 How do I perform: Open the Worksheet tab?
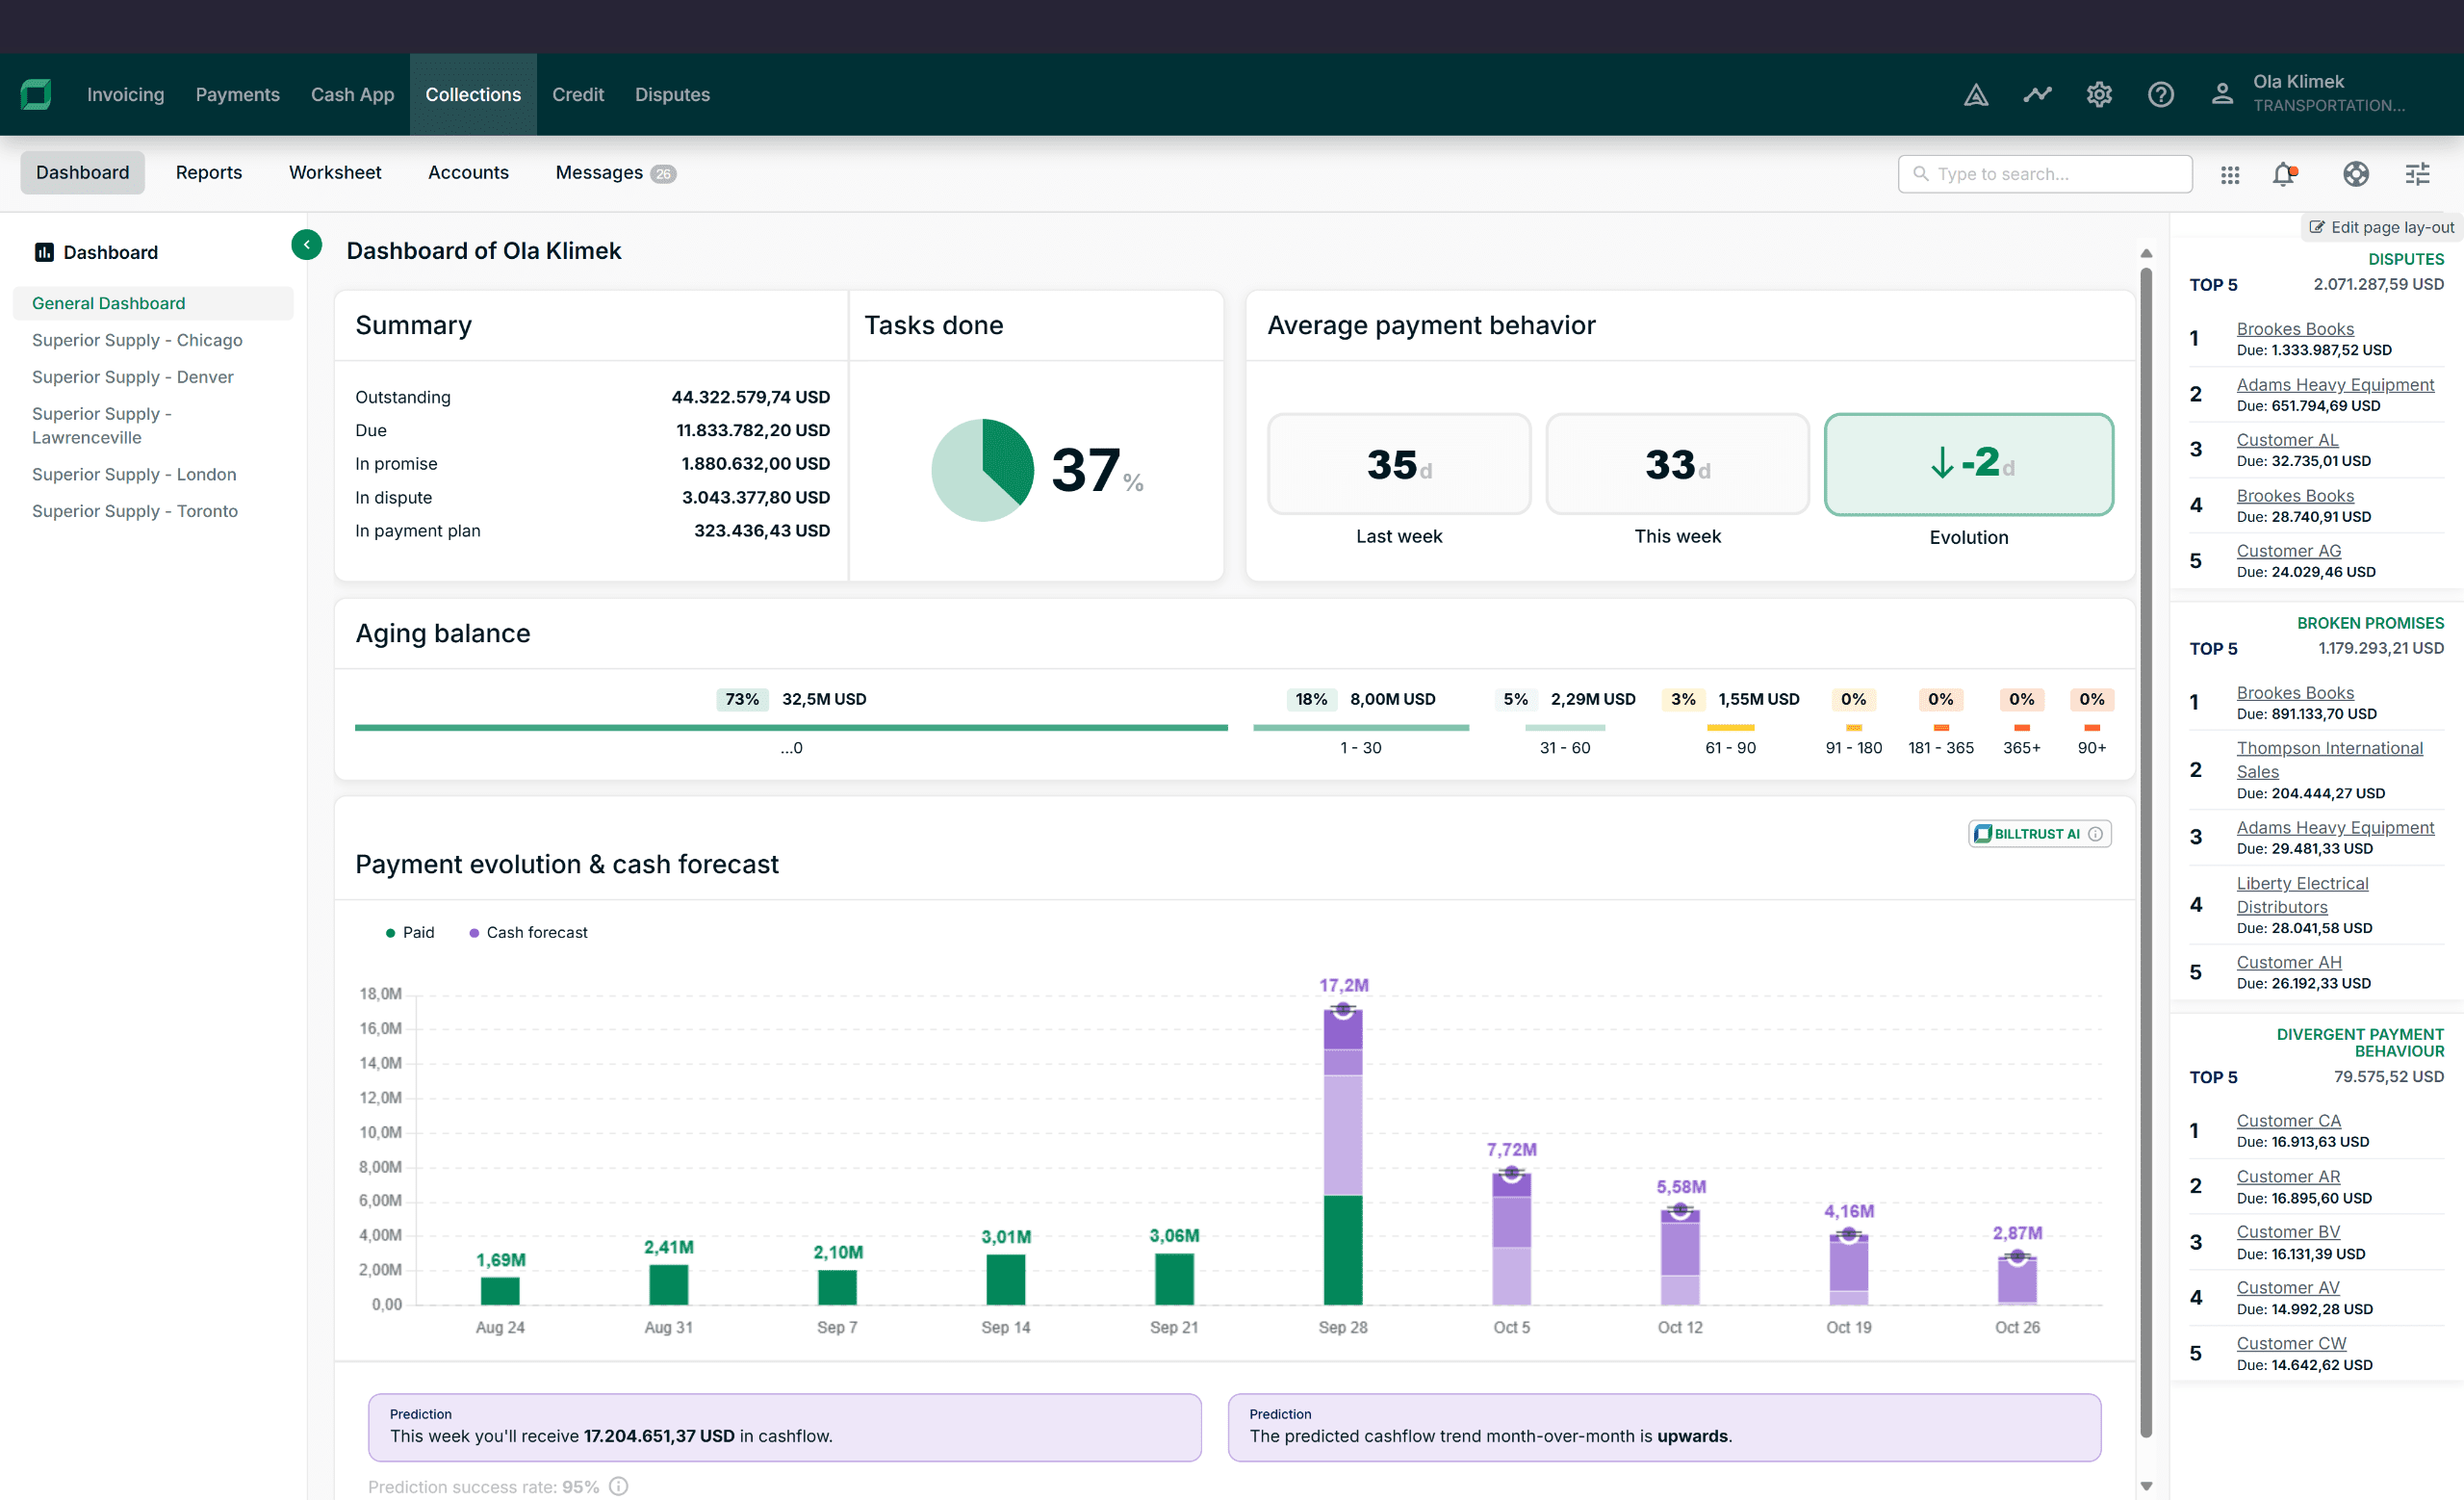(x=335, y=172)
